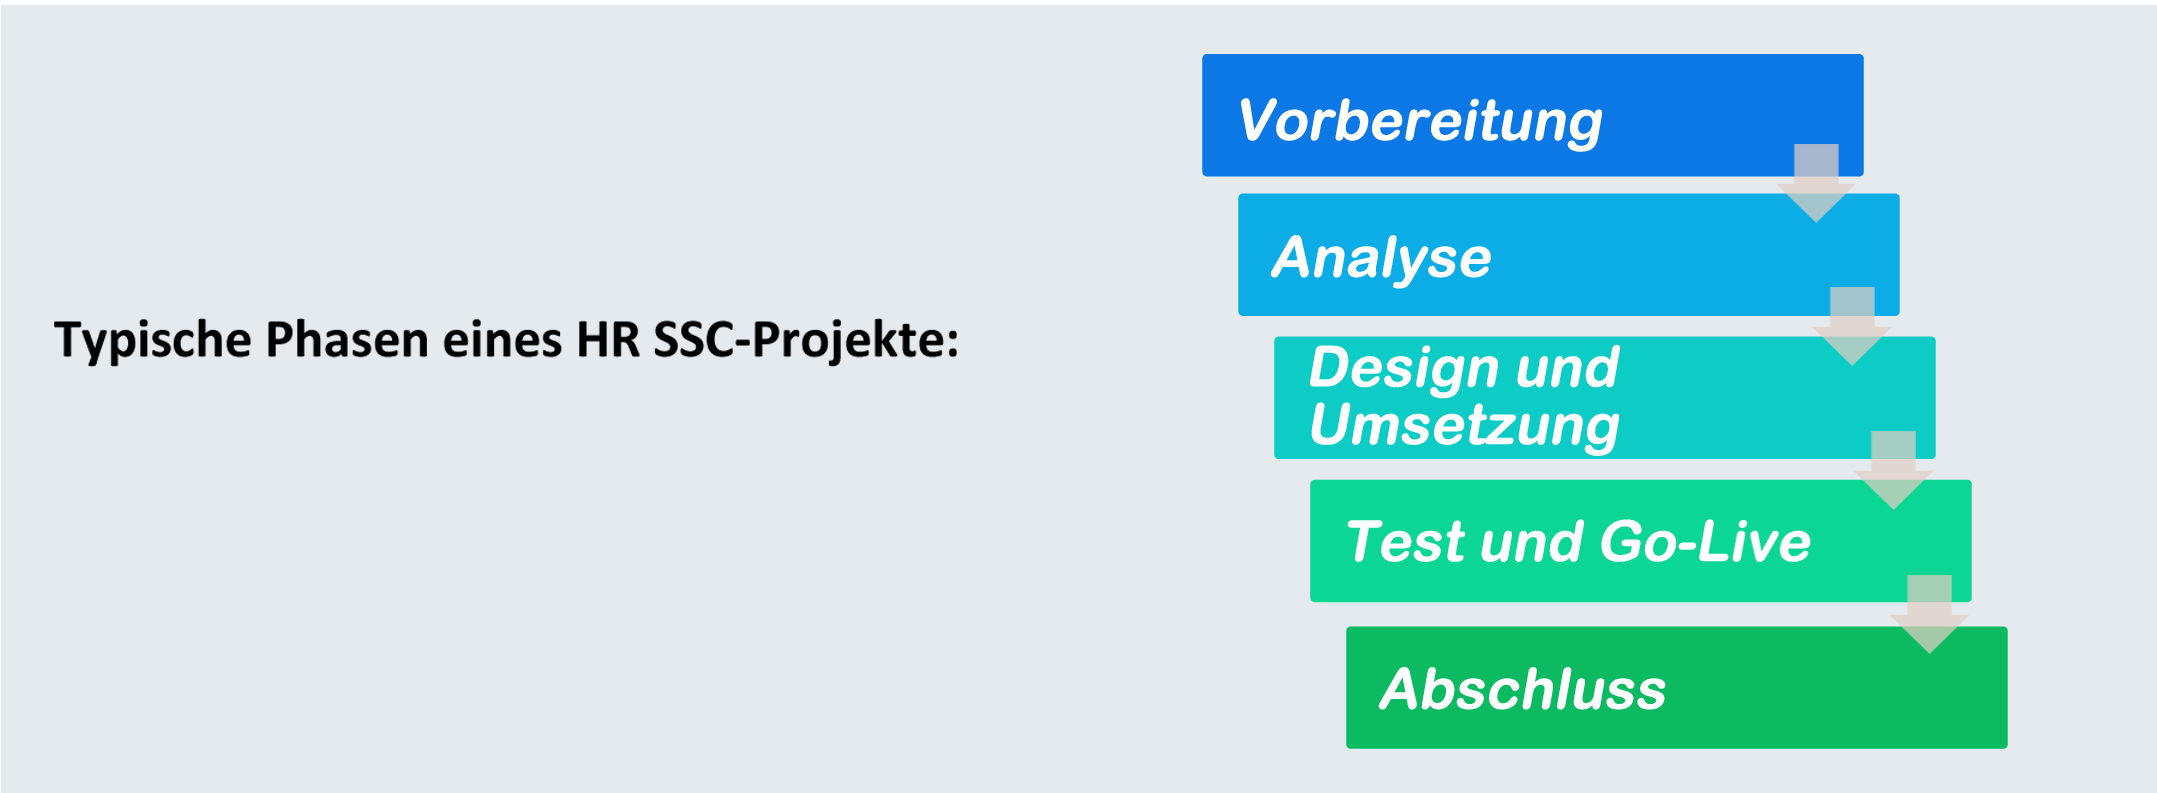Select the arrow pointing into Test und Go-Live
This screenshot has height=793, width=2157.
(x=1892, y=470)
